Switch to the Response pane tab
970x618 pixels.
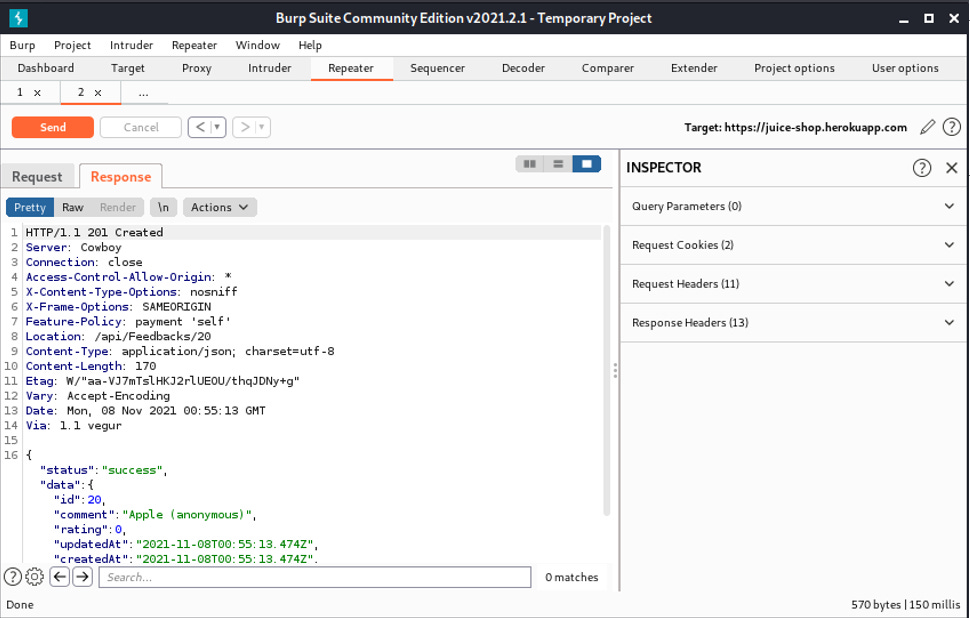click(121, 177)
